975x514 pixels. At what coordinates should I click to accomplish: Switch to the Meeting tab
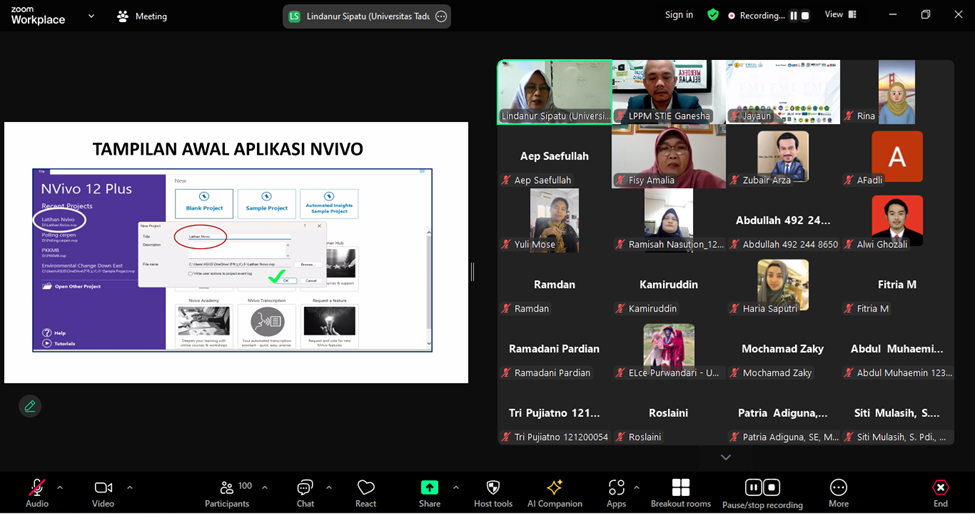coord(142,16)
